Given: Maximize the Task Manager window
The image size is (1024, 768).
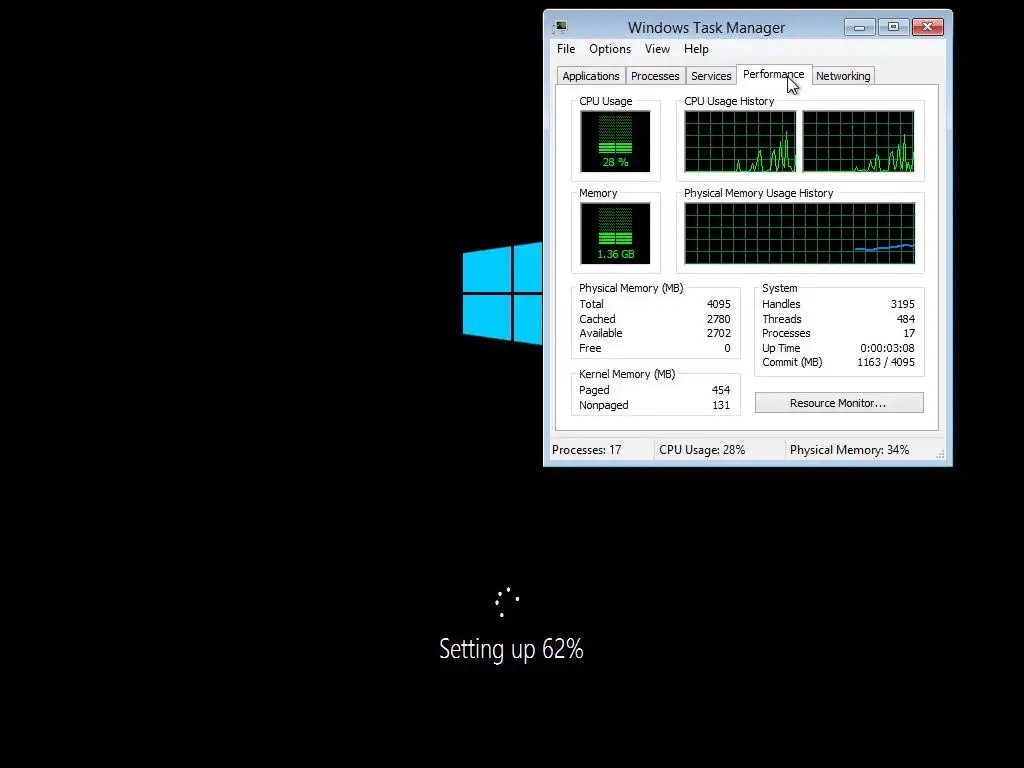Looking at the screenshot, I should click(x=893, y=27).
